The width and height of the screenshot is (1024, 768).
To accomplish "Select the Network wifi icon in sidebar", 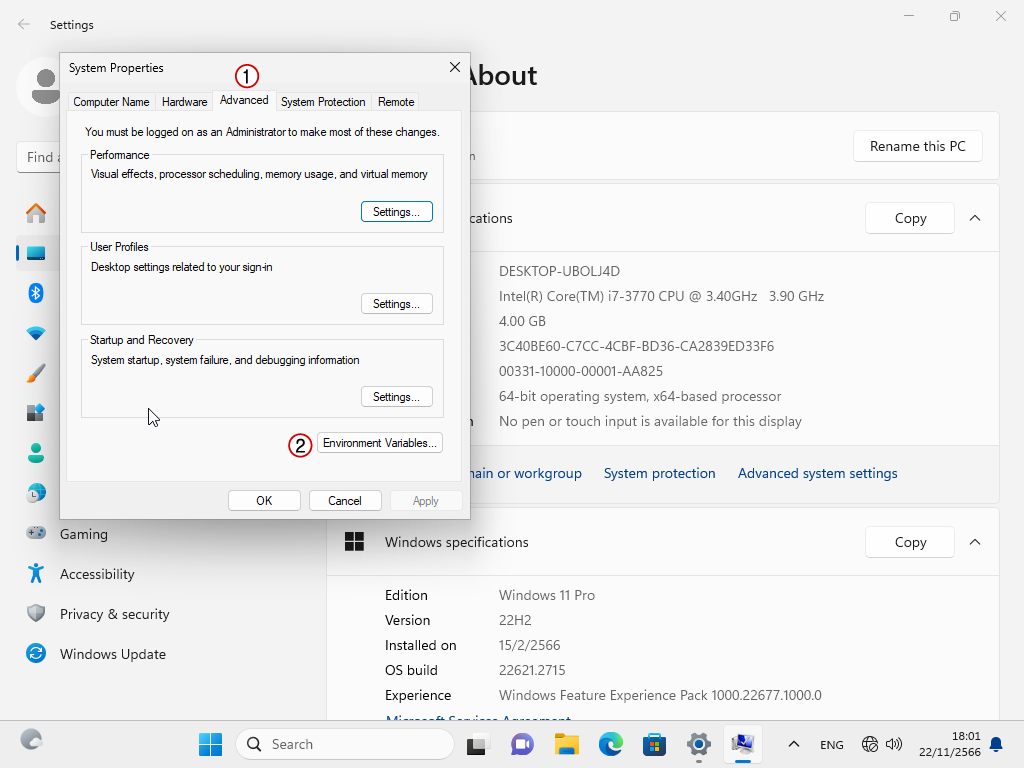I will tap(36, 333).
